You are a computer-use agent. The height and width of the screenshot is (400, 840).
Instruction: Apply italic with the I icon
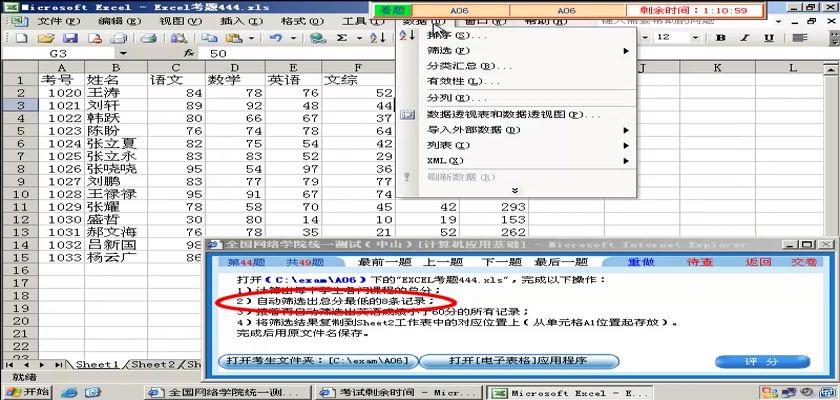click(745, 38)
